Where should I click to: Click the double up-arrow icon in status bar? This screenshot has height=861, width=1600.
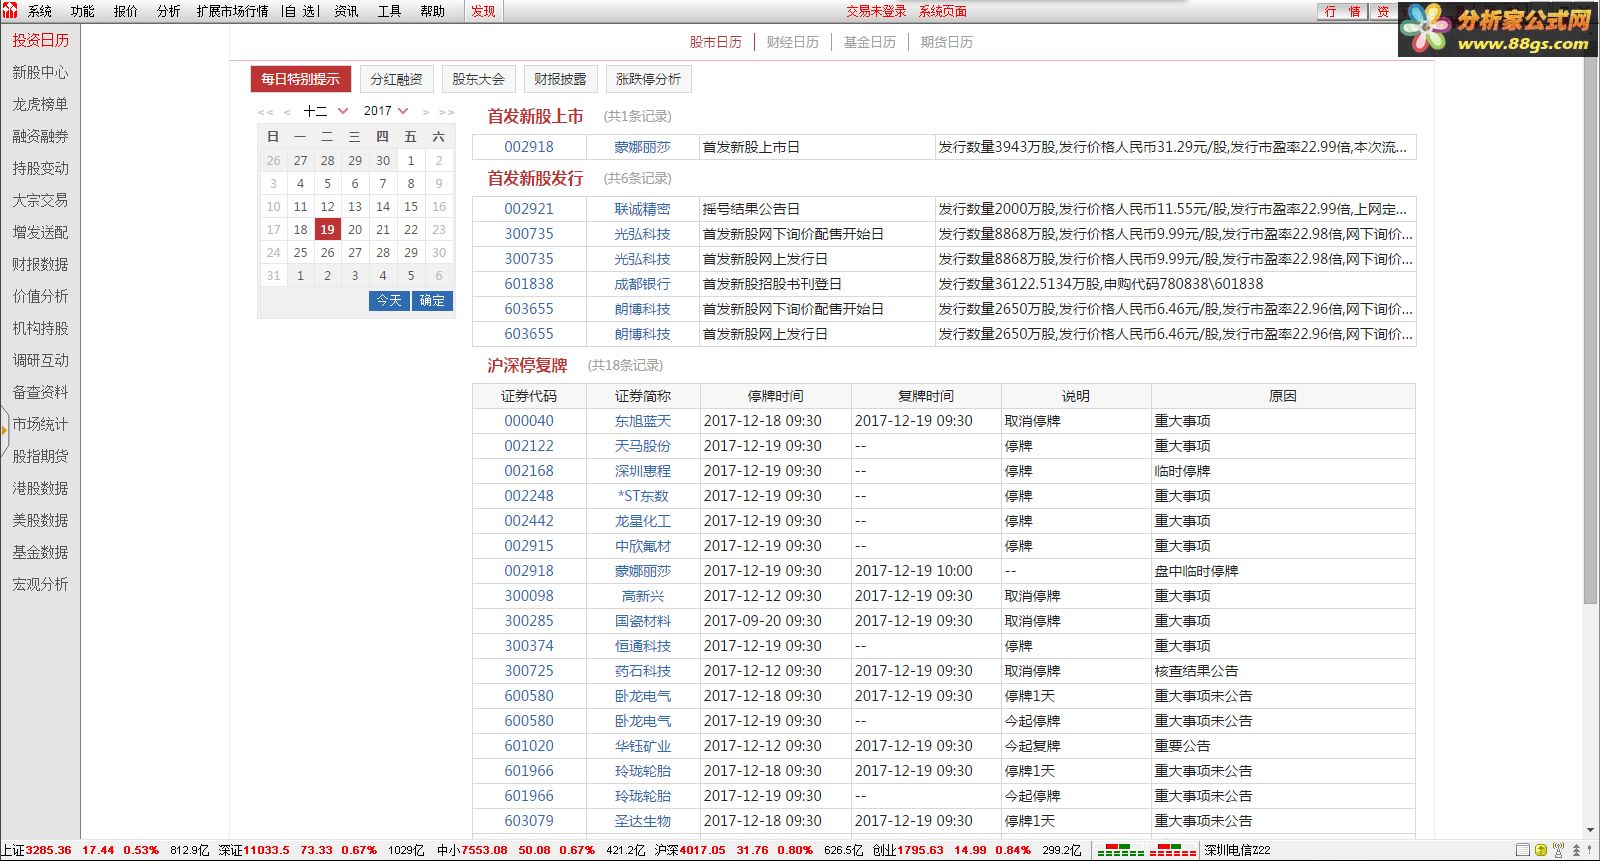1576,850
